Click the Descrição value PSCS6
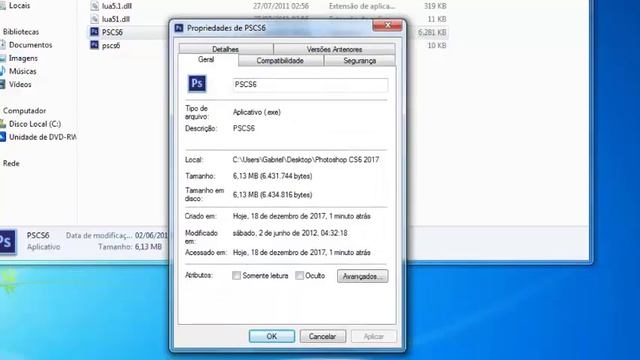The image size is (640, 360). click(244, 128)
